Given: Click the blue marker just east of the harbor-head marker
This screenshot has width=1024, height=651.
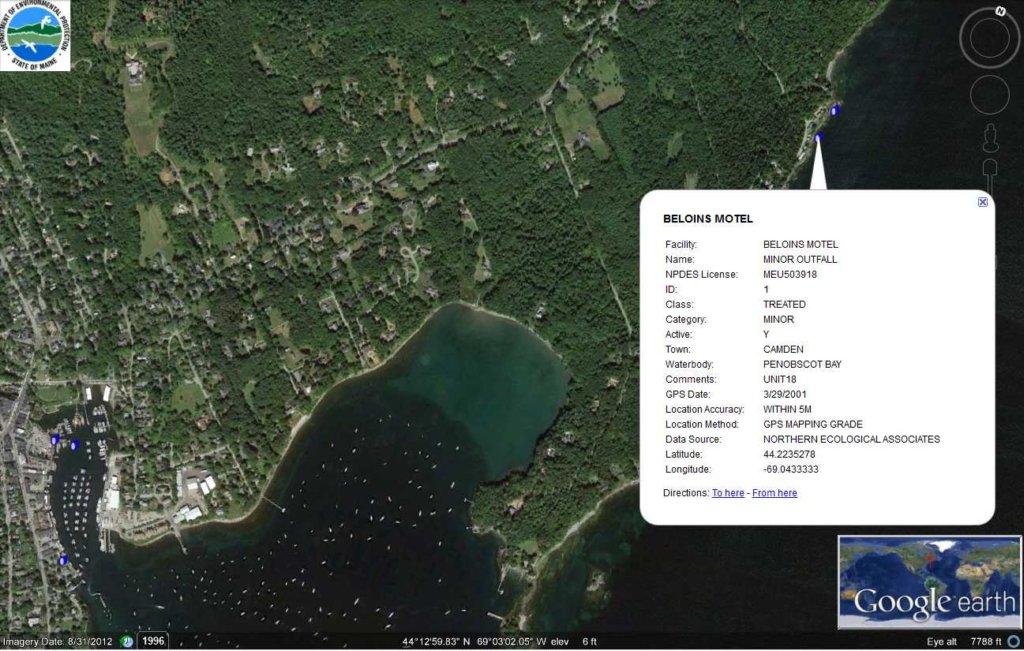Looking at the screenshot, I should (x=74, y=445).
